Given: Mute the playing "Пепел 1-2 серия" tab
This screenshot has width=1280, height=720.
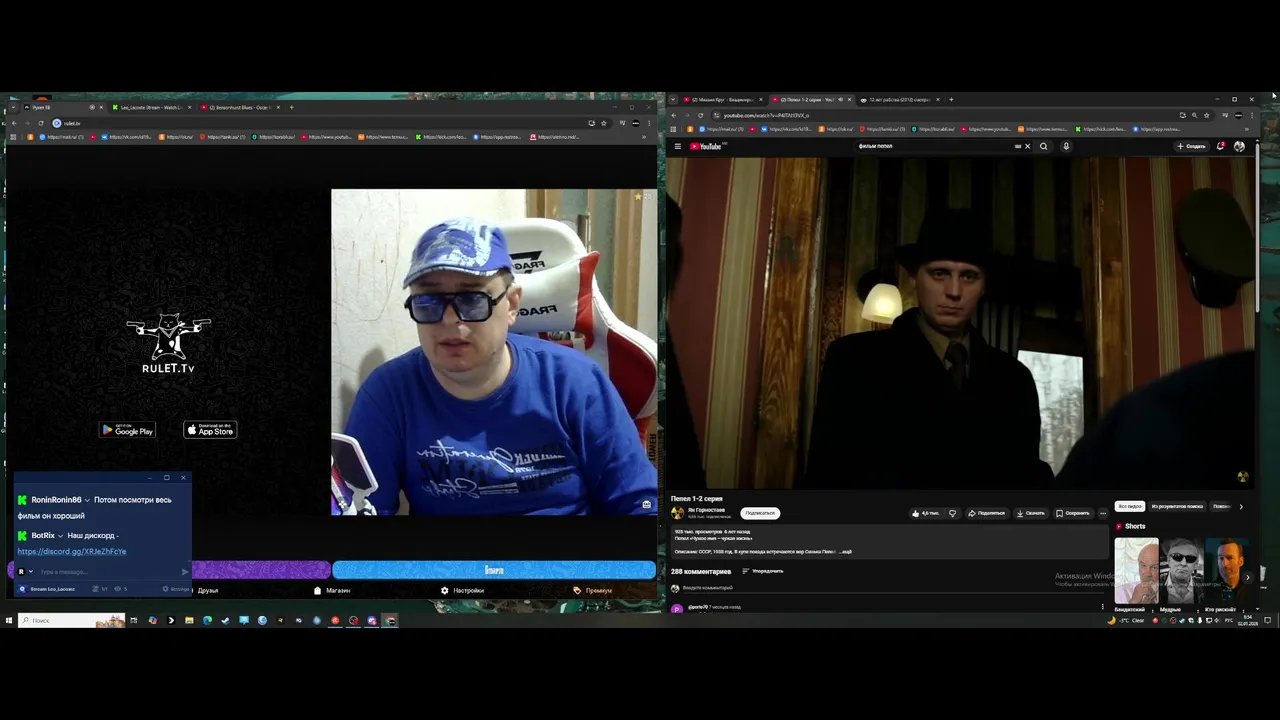Looking at the screenshot, I should pyautogui.click(x=840, y=100).
